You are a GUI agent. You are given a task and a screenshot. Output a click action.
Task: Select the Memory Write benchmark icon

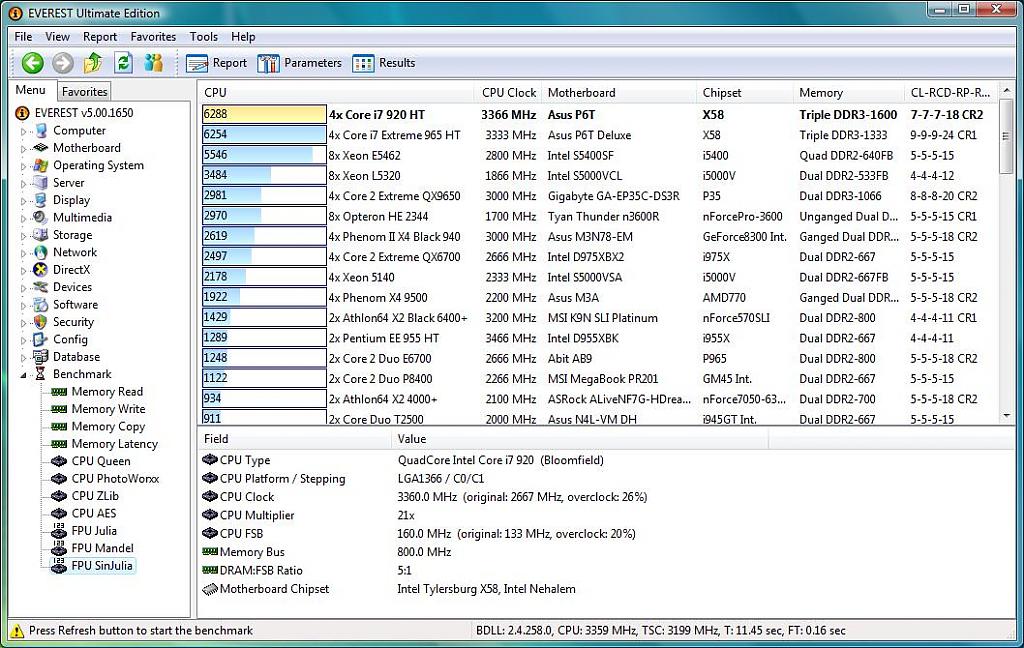[59, 409]
